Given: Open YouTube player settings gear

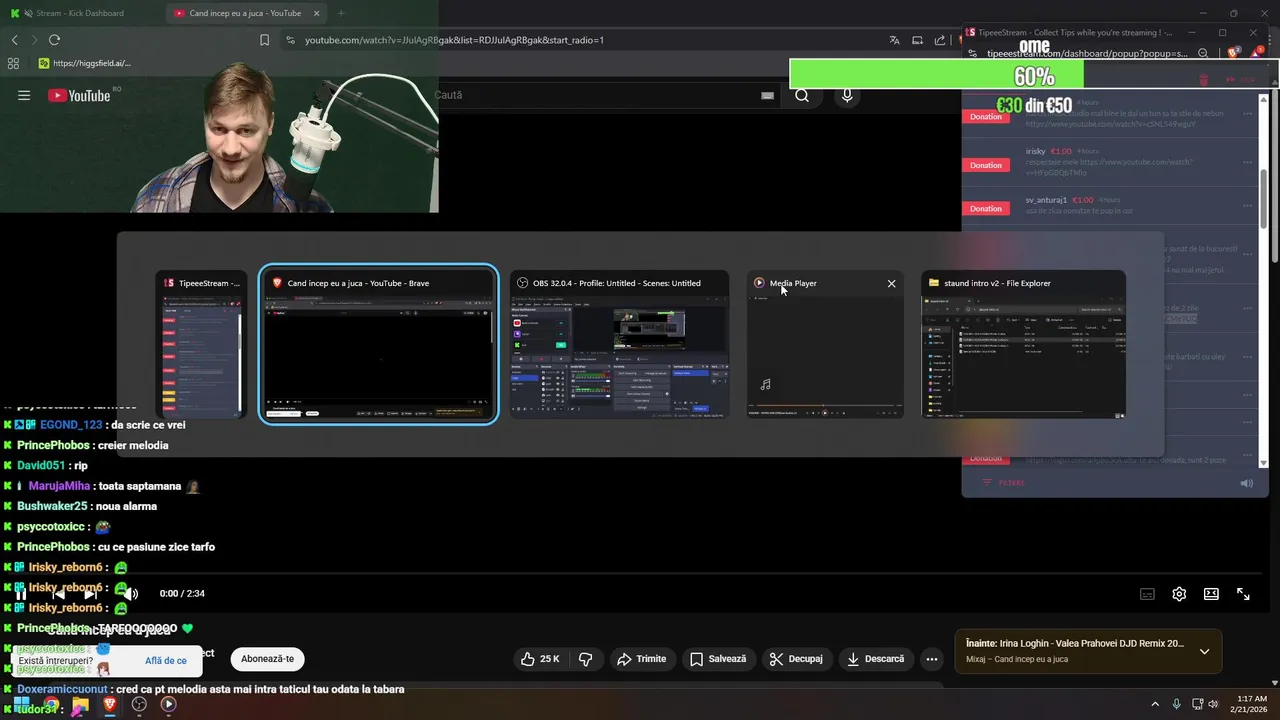Looking at the screenshot, I should 1179,594.
